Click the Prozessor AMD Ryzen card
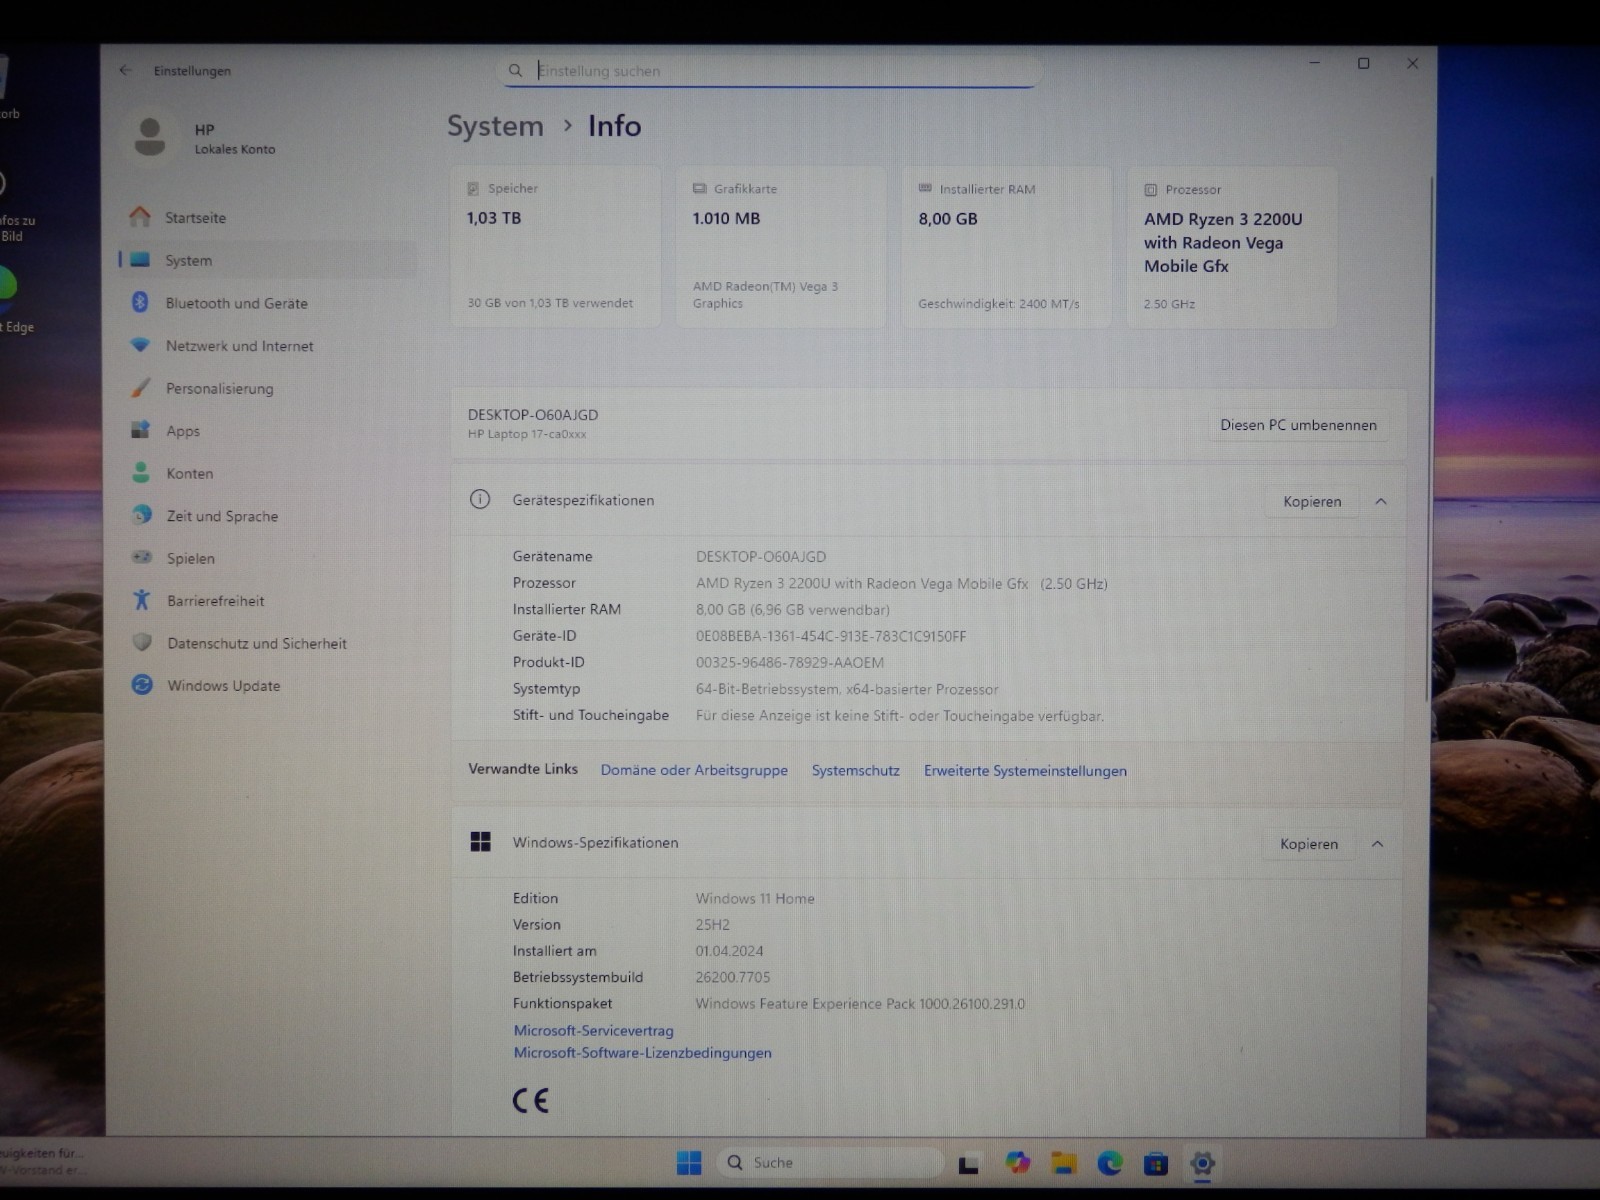 pyautogui.click(x=1232, y=247)
